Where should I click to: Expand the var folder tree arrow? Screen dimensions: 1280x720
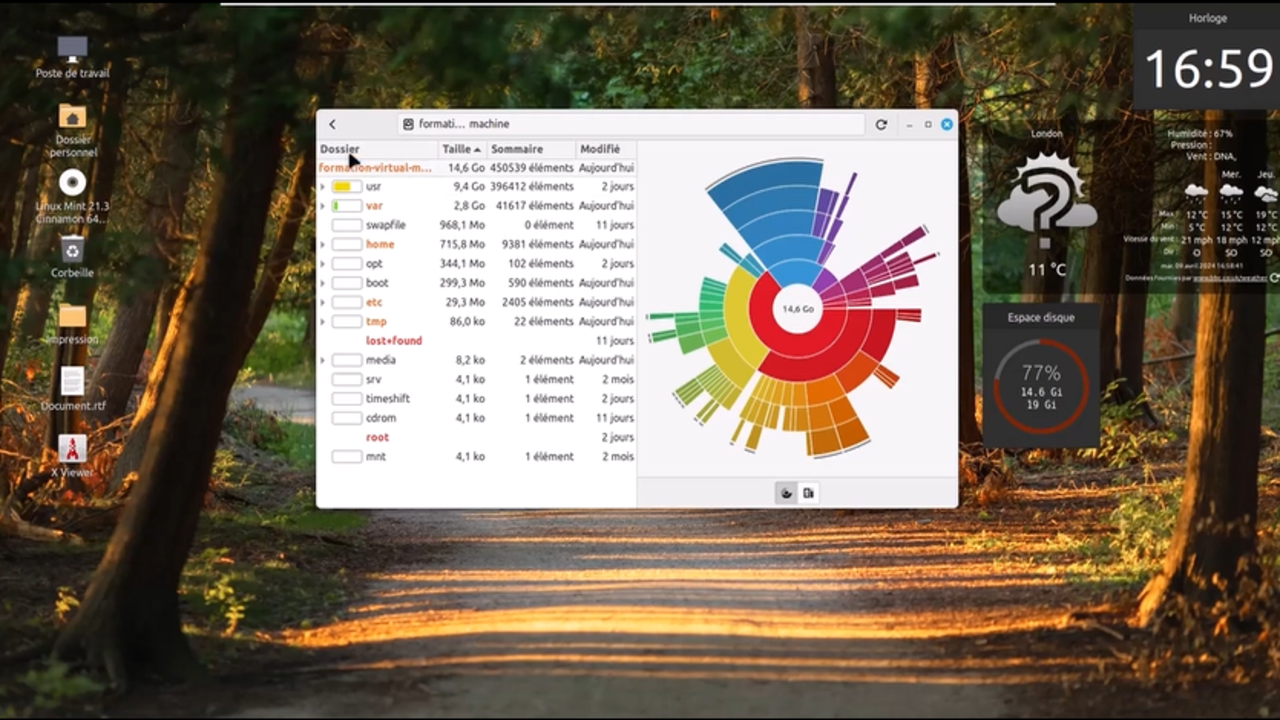322,206
